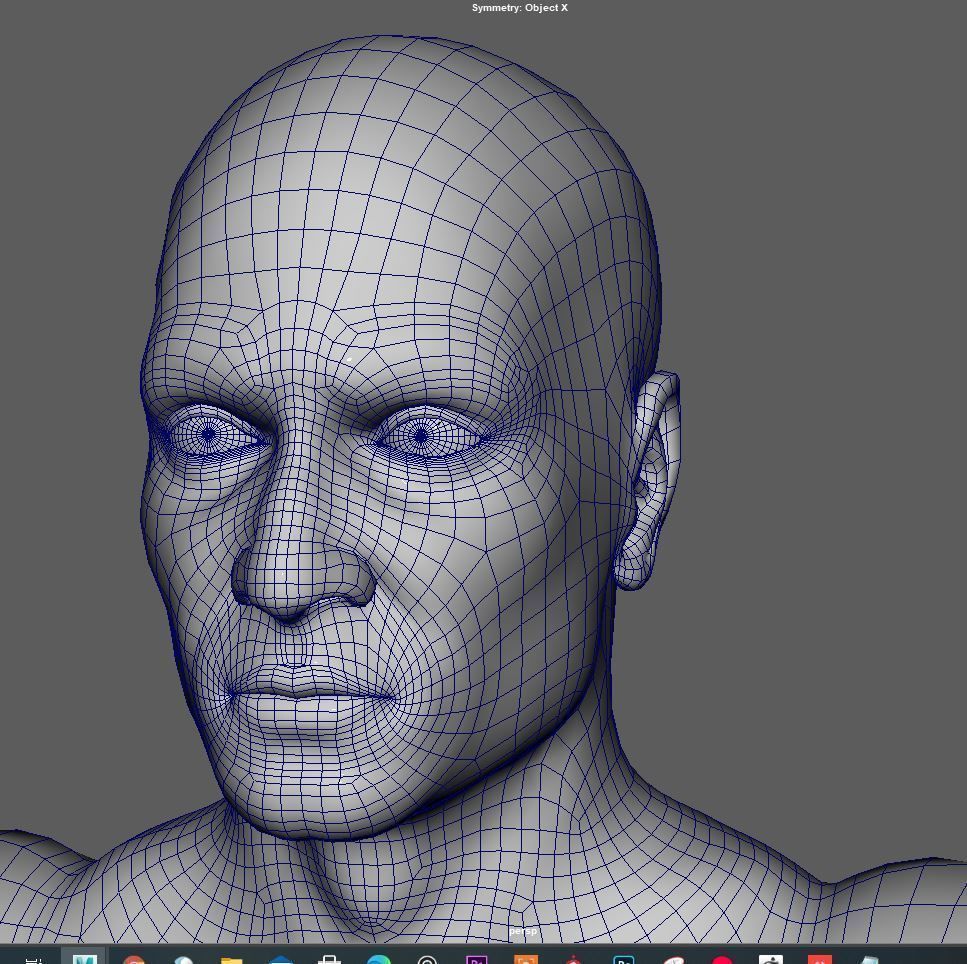This screenshot has width=967, height=964.
Task: Select the head model's visible ear
Action: (x=648, y=481)
